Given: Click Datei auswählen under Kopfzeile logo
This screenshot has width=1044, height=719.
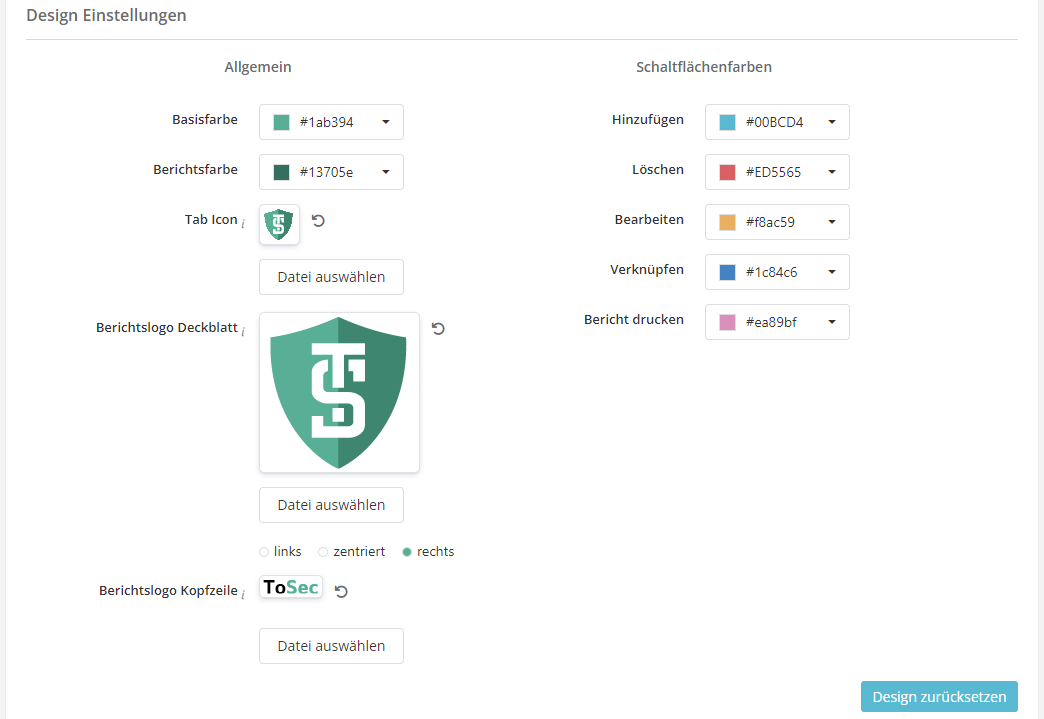Looking at the screenshot, I should click(332, 646).
